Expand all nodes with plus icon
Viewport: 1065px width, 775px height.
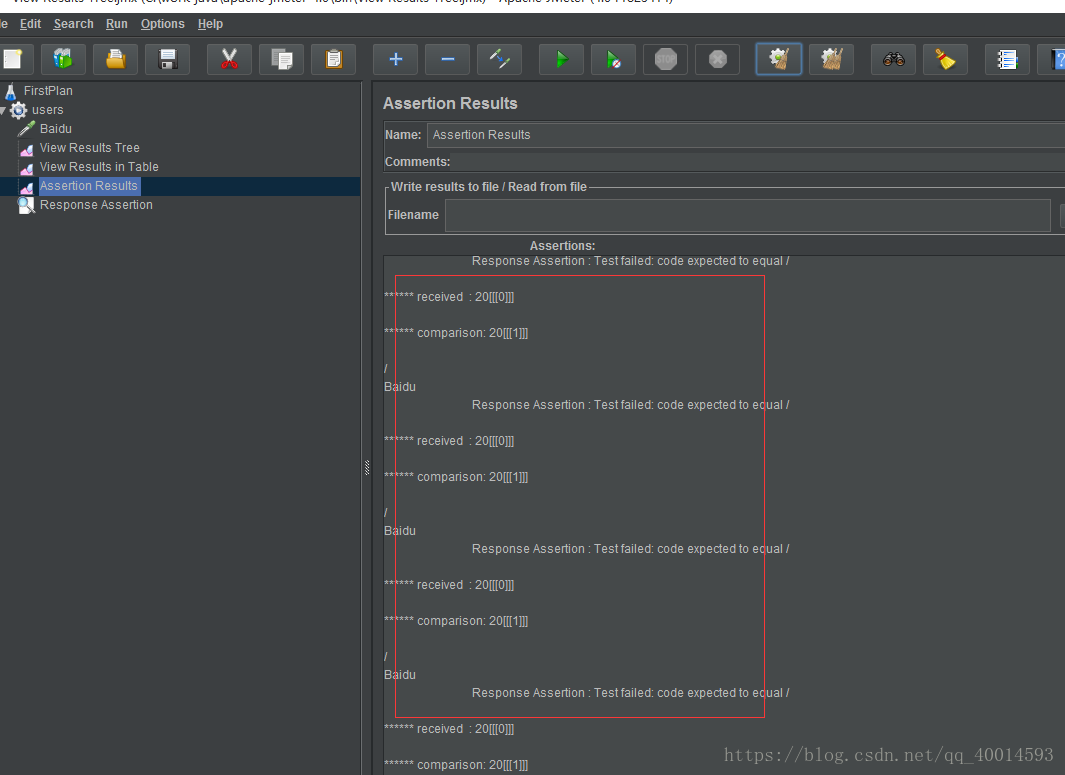point(395,59)
